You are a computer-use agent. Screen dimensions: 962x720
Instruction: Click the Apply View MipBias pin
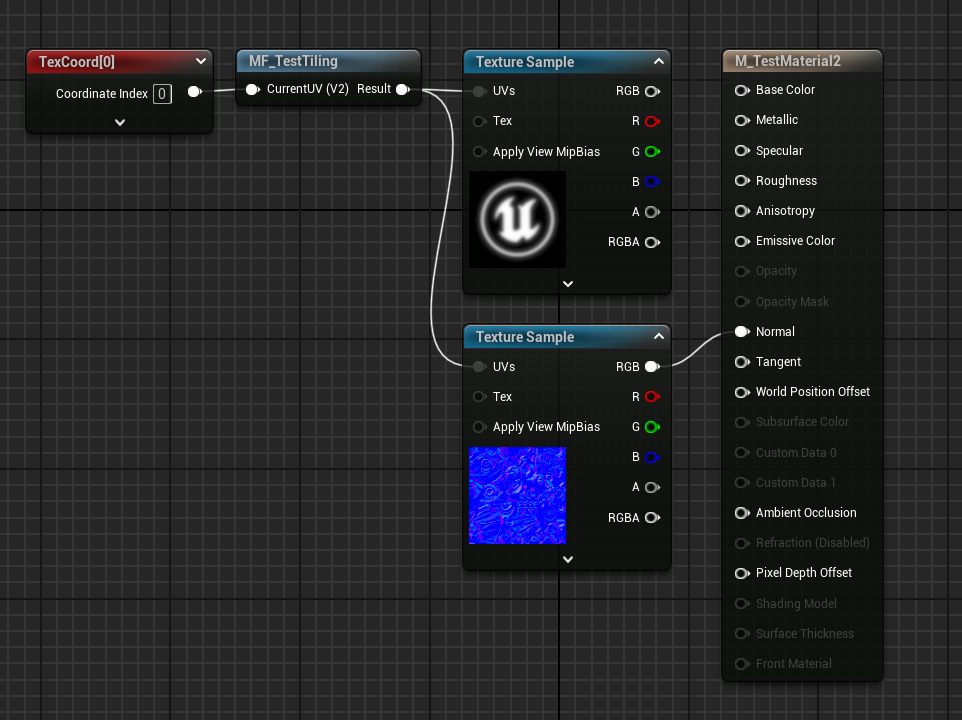[x=481, y=151]
